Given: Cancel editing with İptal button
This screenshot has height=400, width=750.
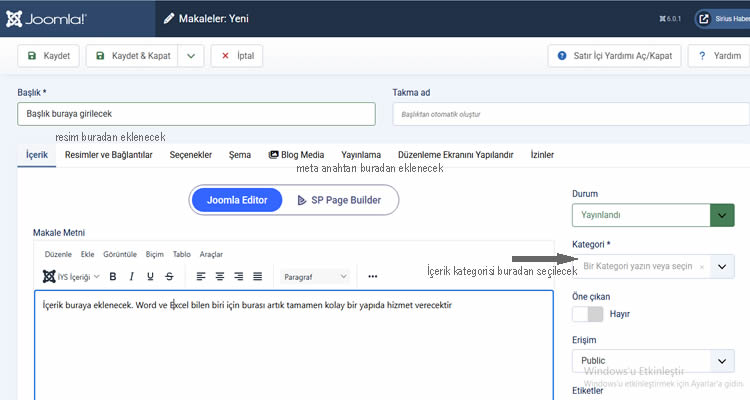Looking at the screenshot, I should tap(237, 56).
